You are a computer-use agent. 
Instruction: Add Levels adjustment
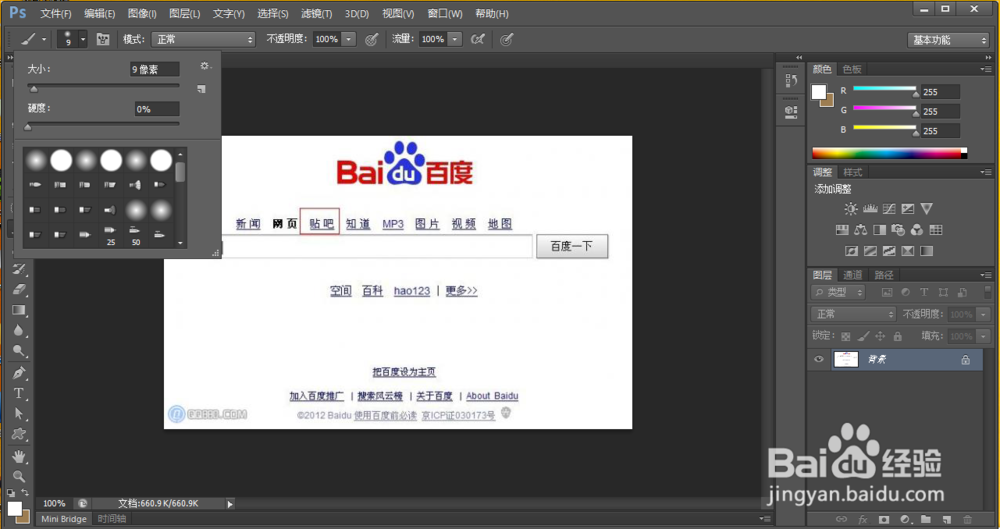coord(870,209)
